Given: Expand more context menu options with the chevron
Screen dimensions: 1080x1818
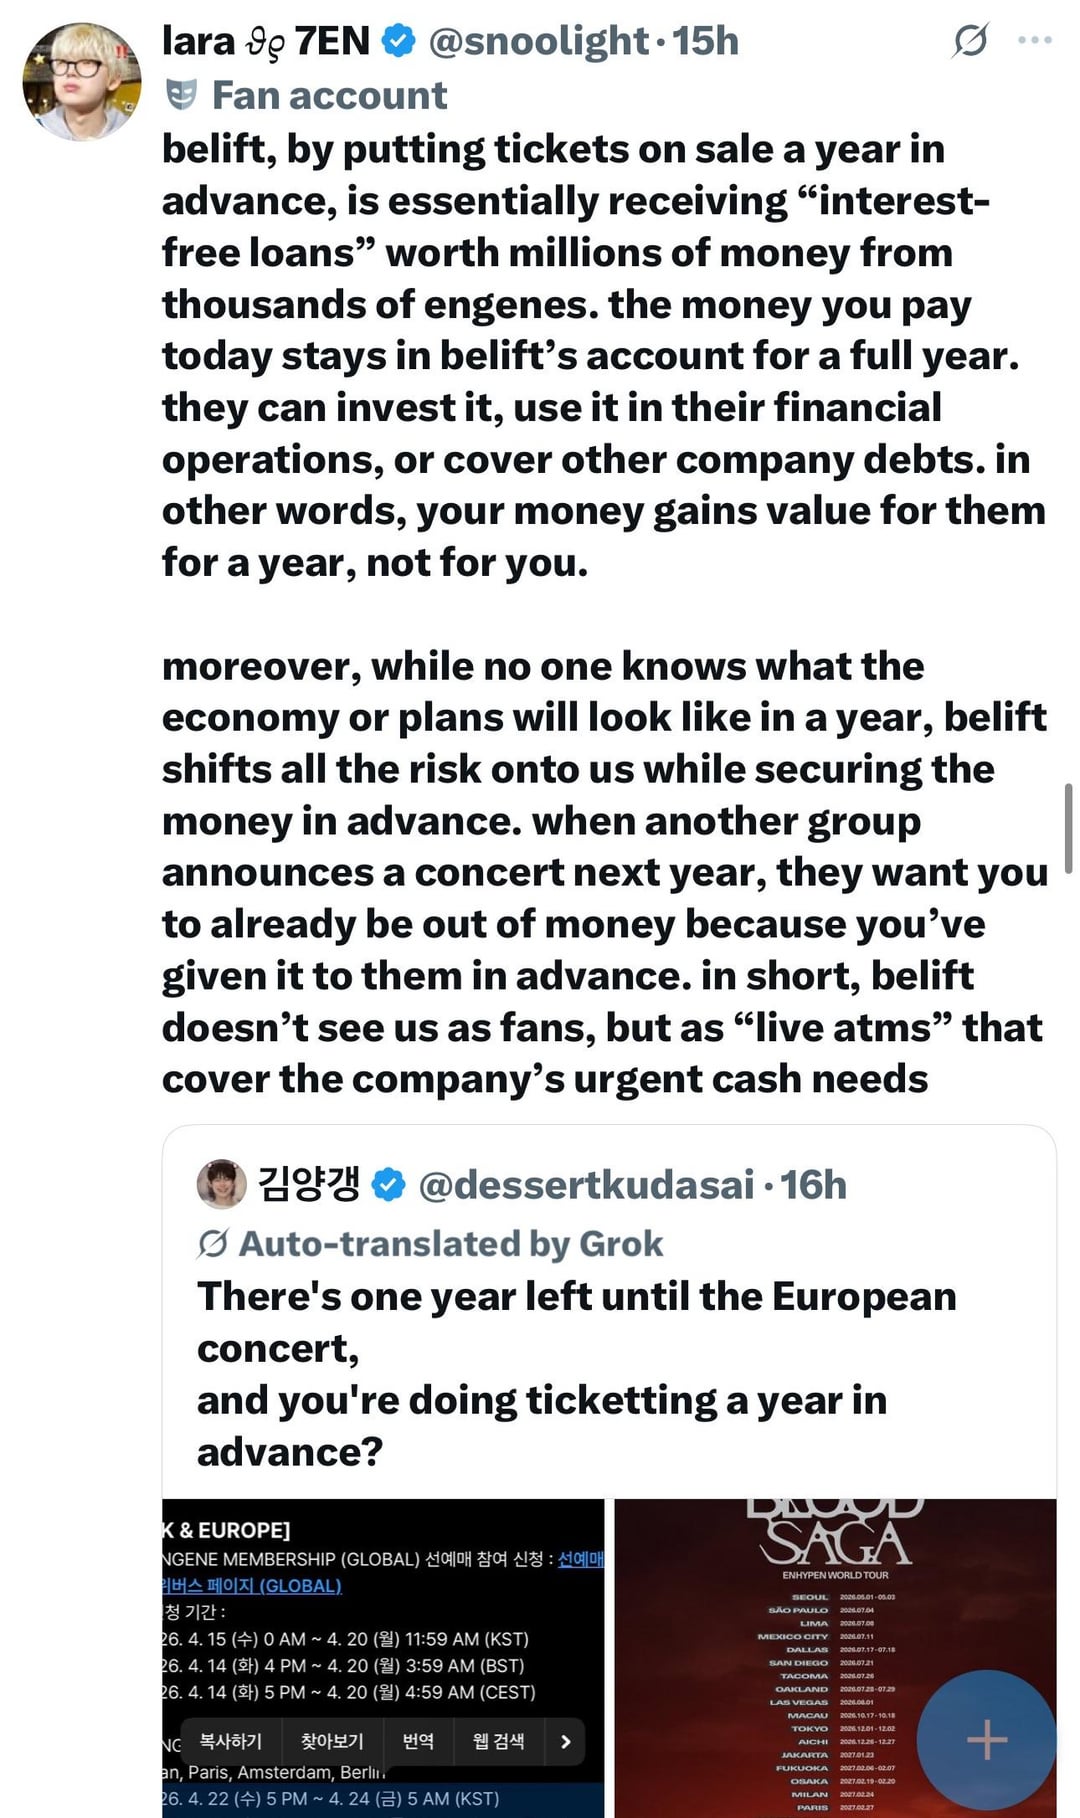Looking at the screenshot, I should pos(566,1741).
